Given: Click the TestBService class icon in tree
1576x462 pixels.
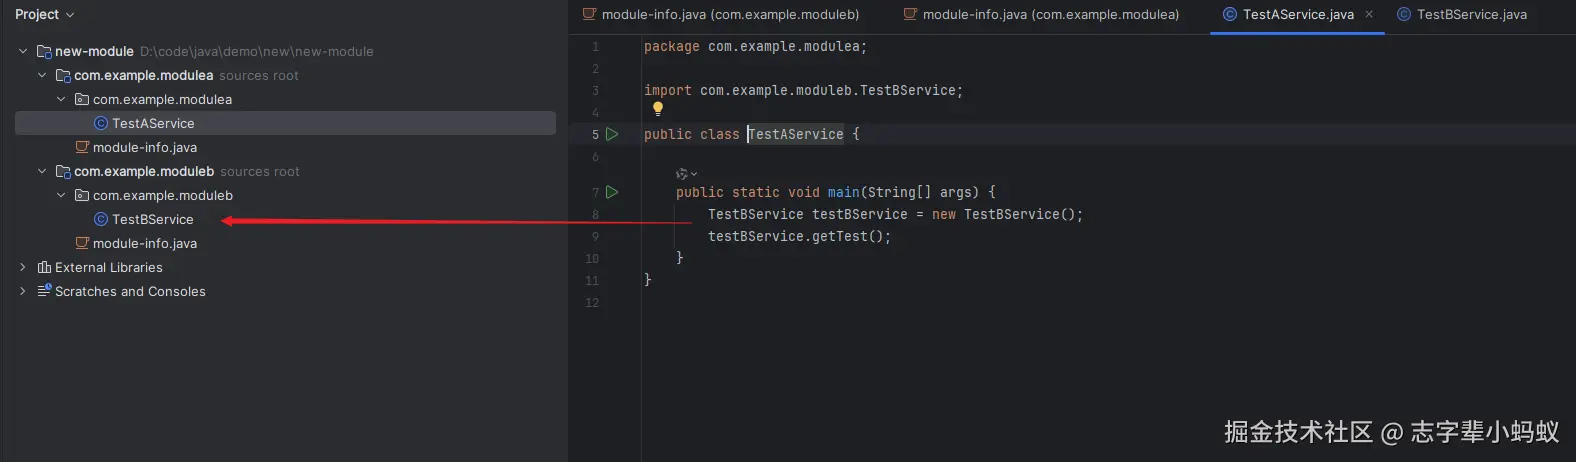Looking at the screenshot, I should (x=101, y=219).
